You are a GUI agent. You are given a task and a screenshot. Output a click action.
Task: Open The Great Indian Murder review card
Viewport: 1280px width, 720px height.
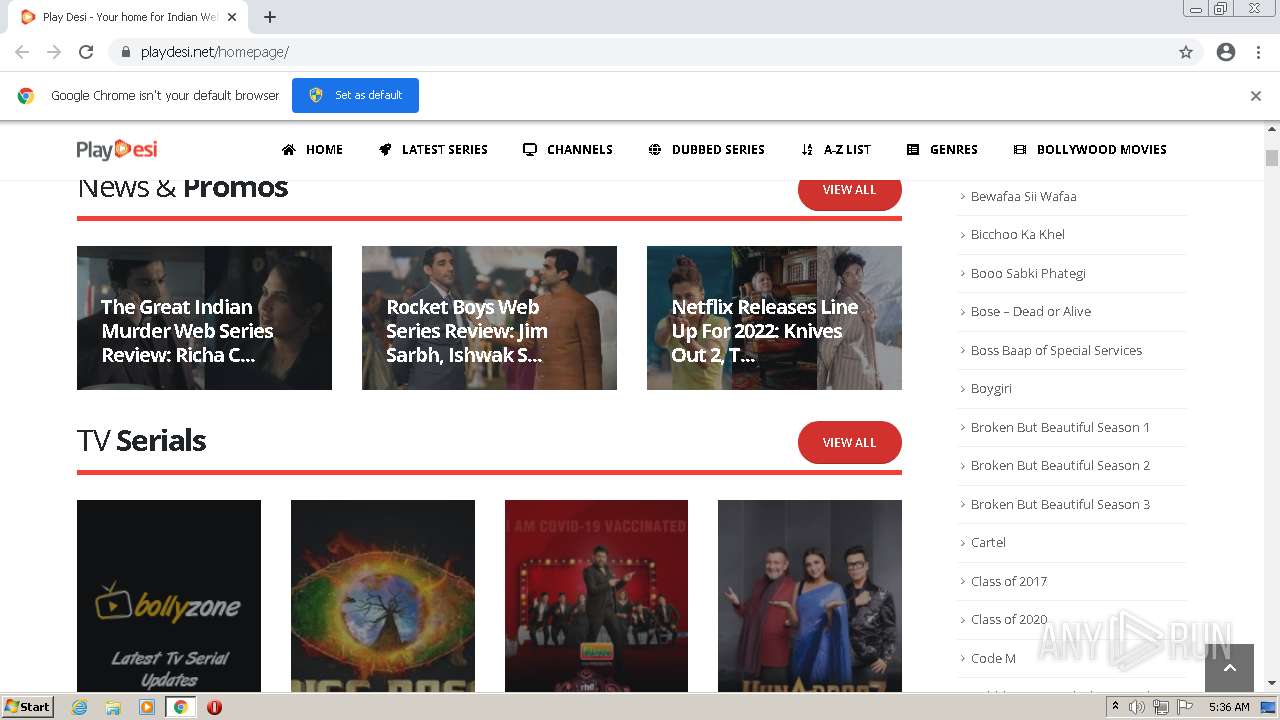(204, 318)
